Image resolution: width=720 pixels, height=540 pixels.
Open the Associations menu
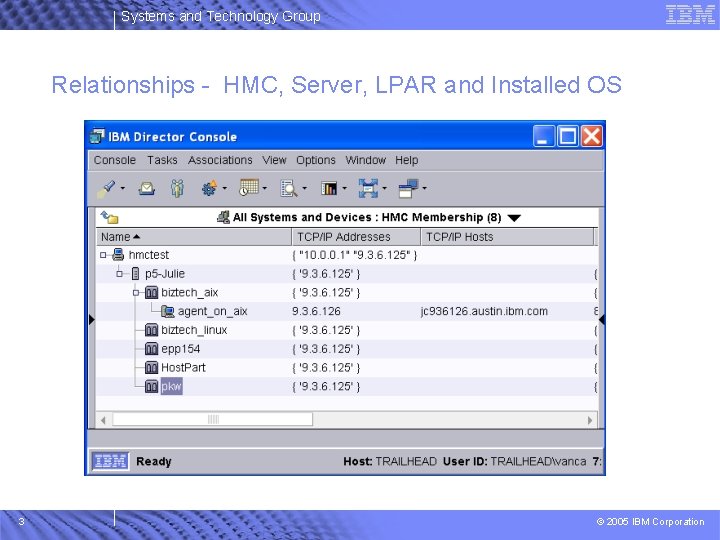click(x=220, y=160)
